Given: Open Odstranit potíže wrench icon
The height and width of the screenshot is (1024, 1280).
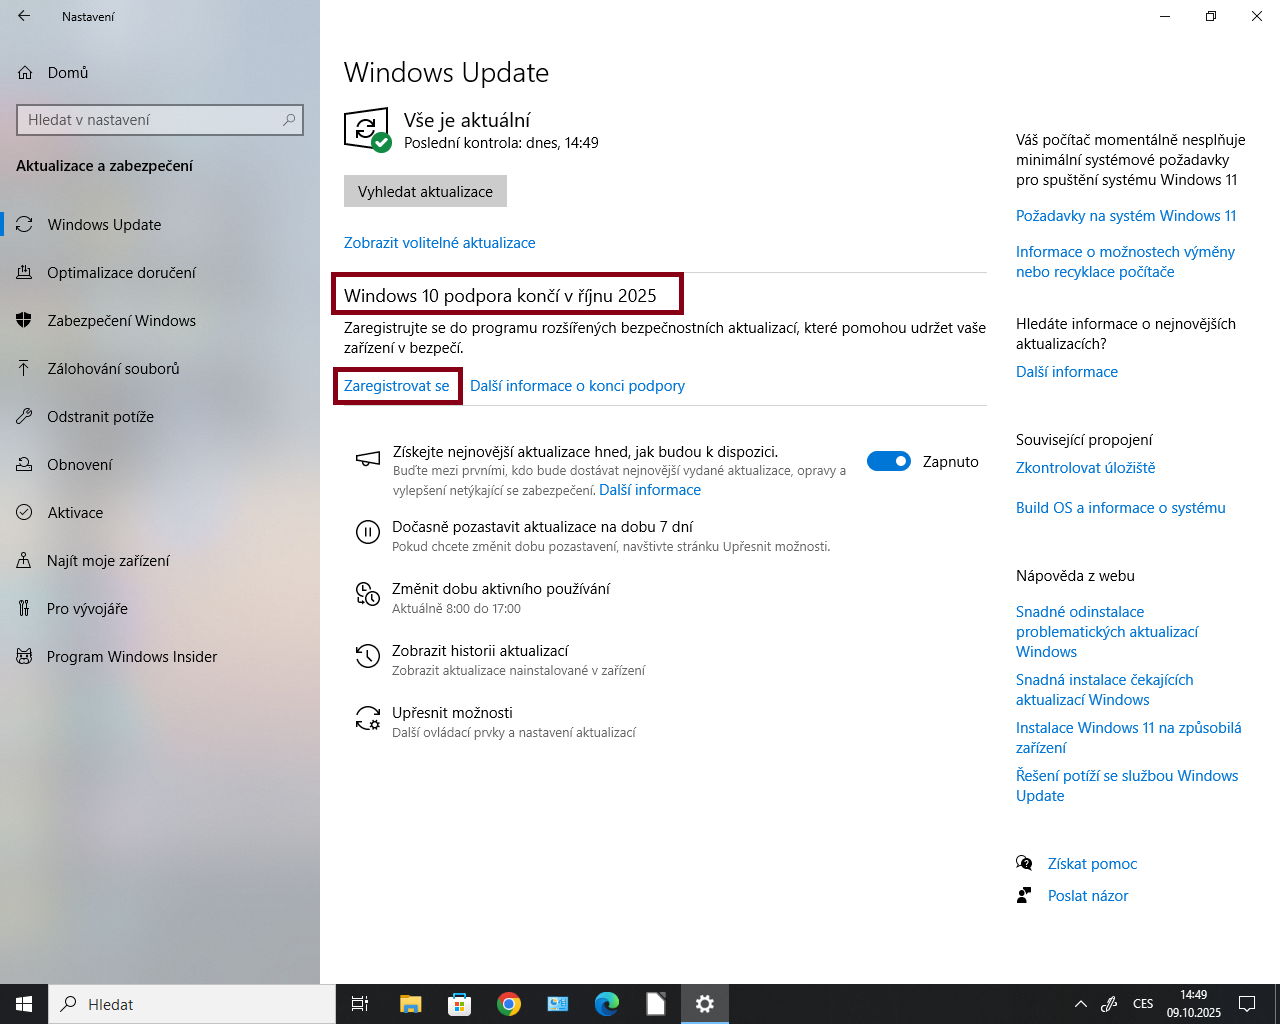Looking at the screenshot, I should 24,417.
